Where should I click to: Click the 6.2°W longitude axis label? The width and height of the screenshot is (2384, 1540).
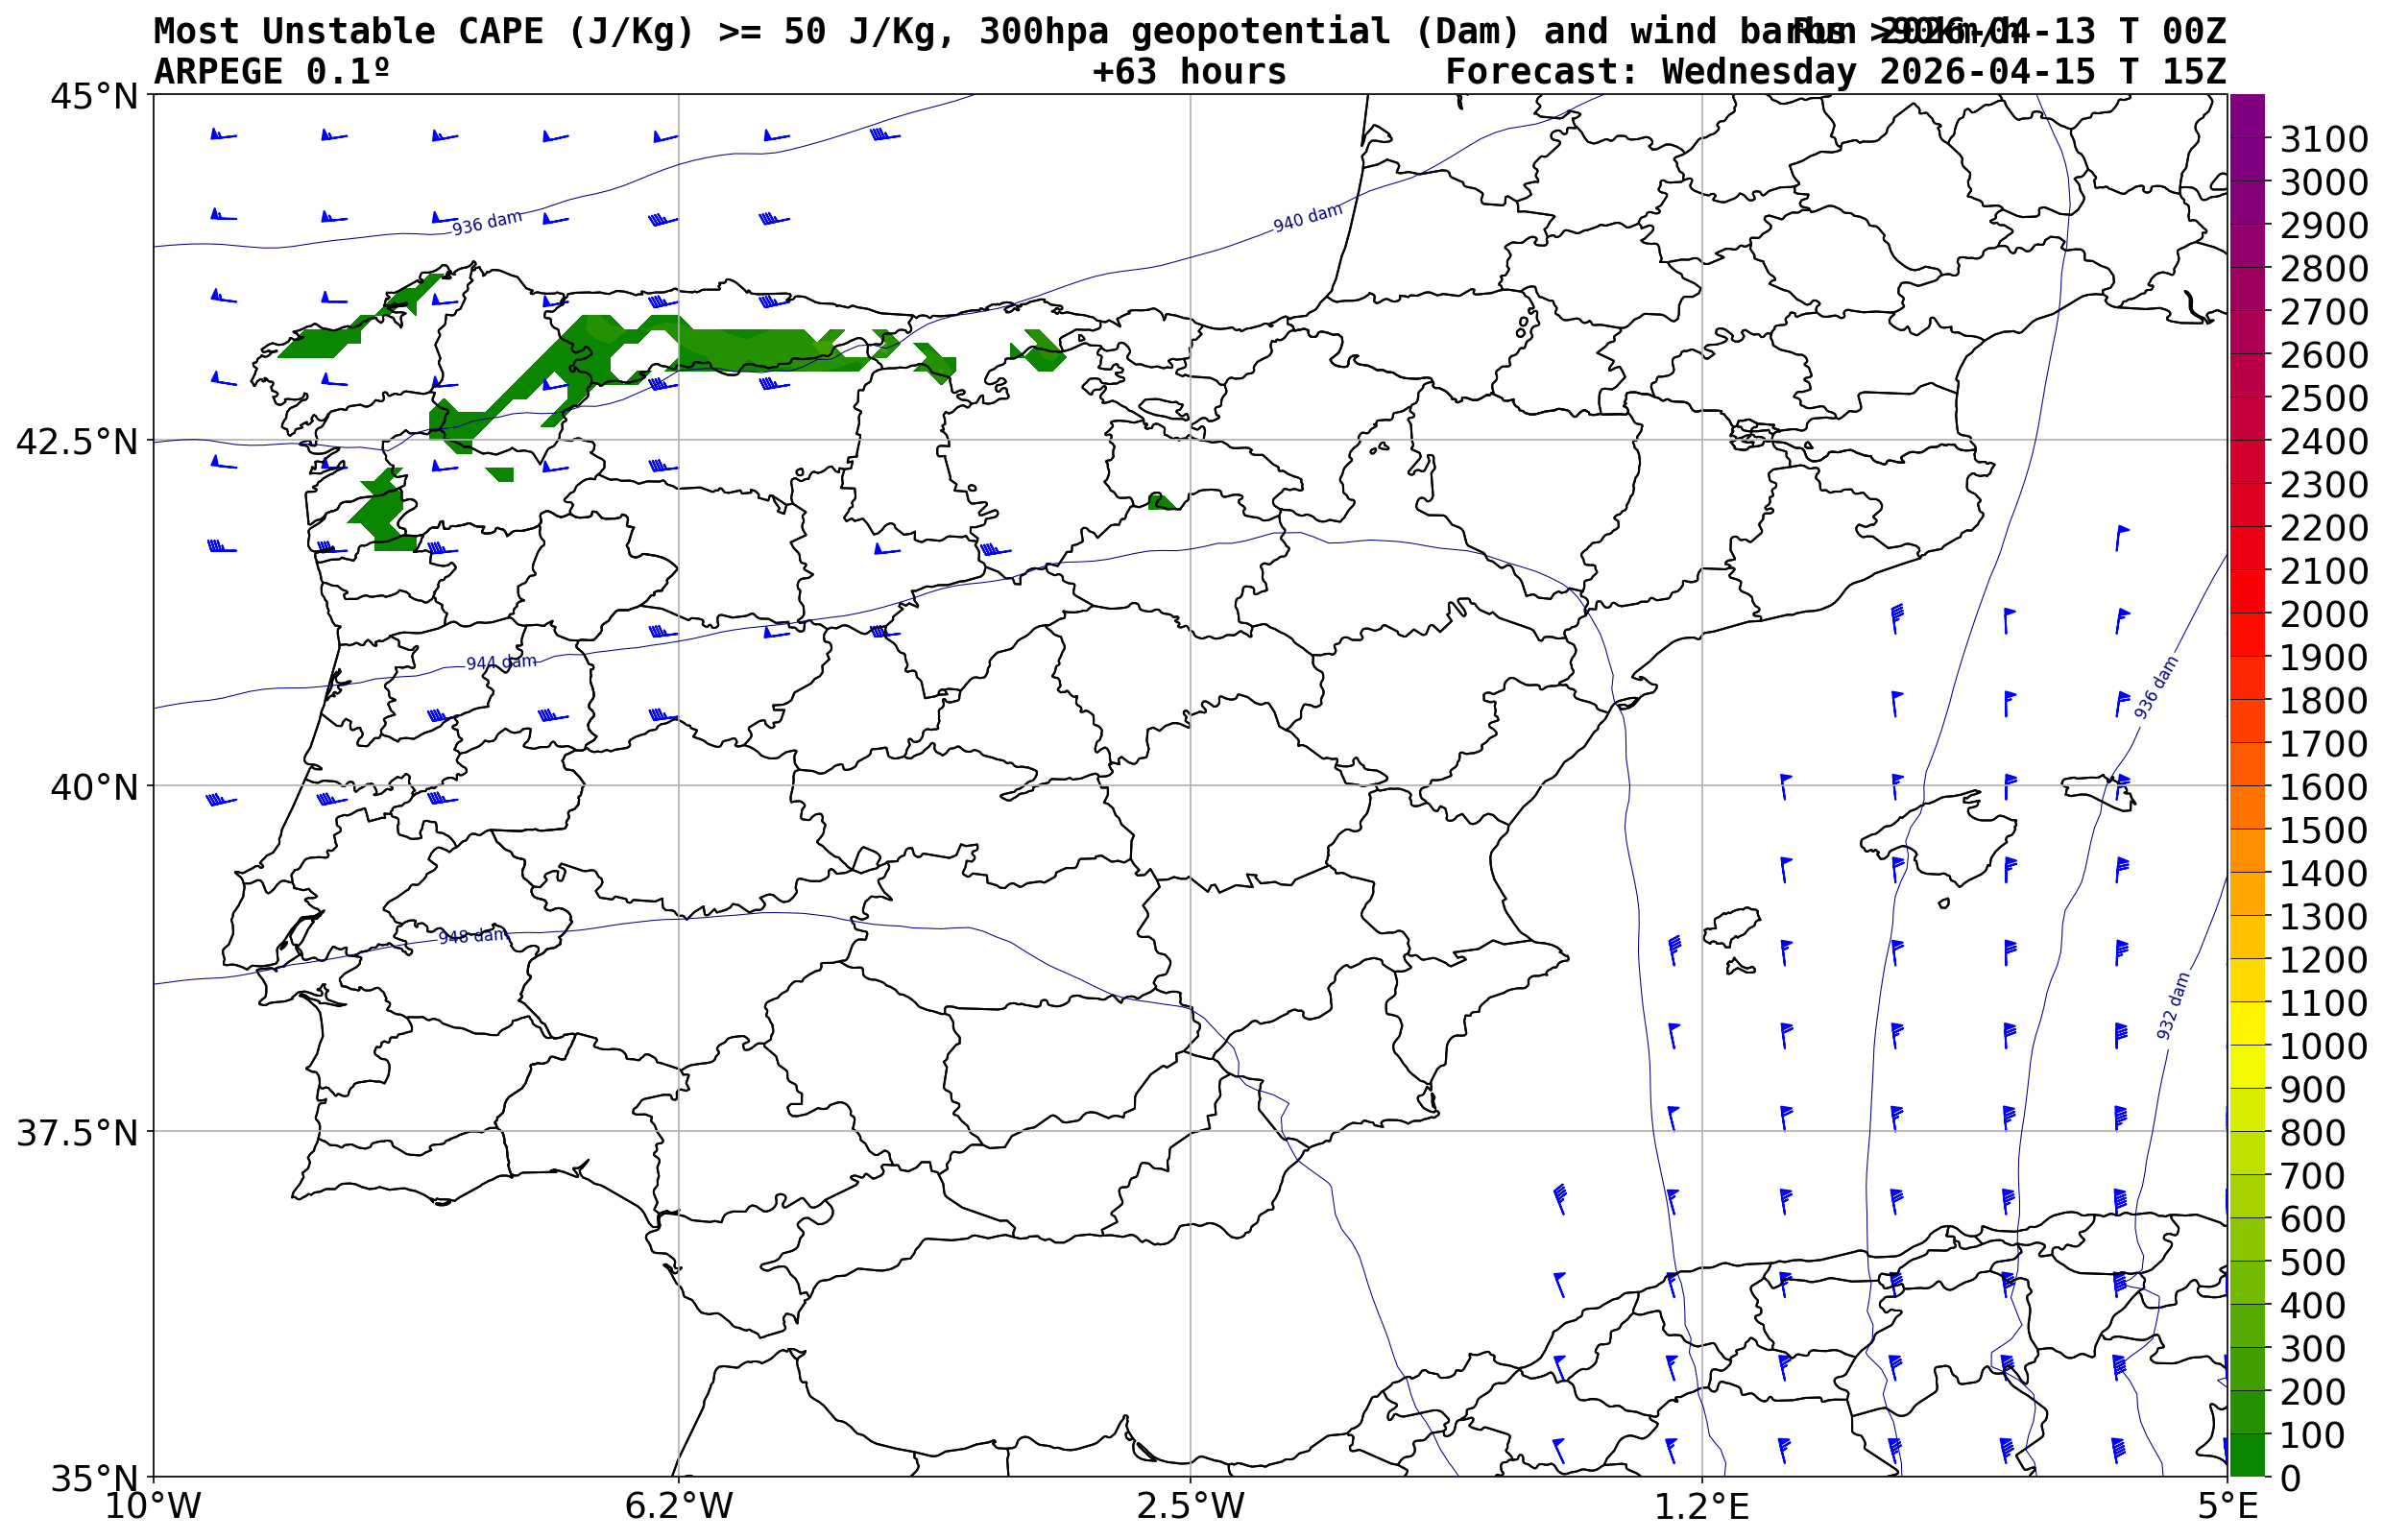pos(678,1506)
